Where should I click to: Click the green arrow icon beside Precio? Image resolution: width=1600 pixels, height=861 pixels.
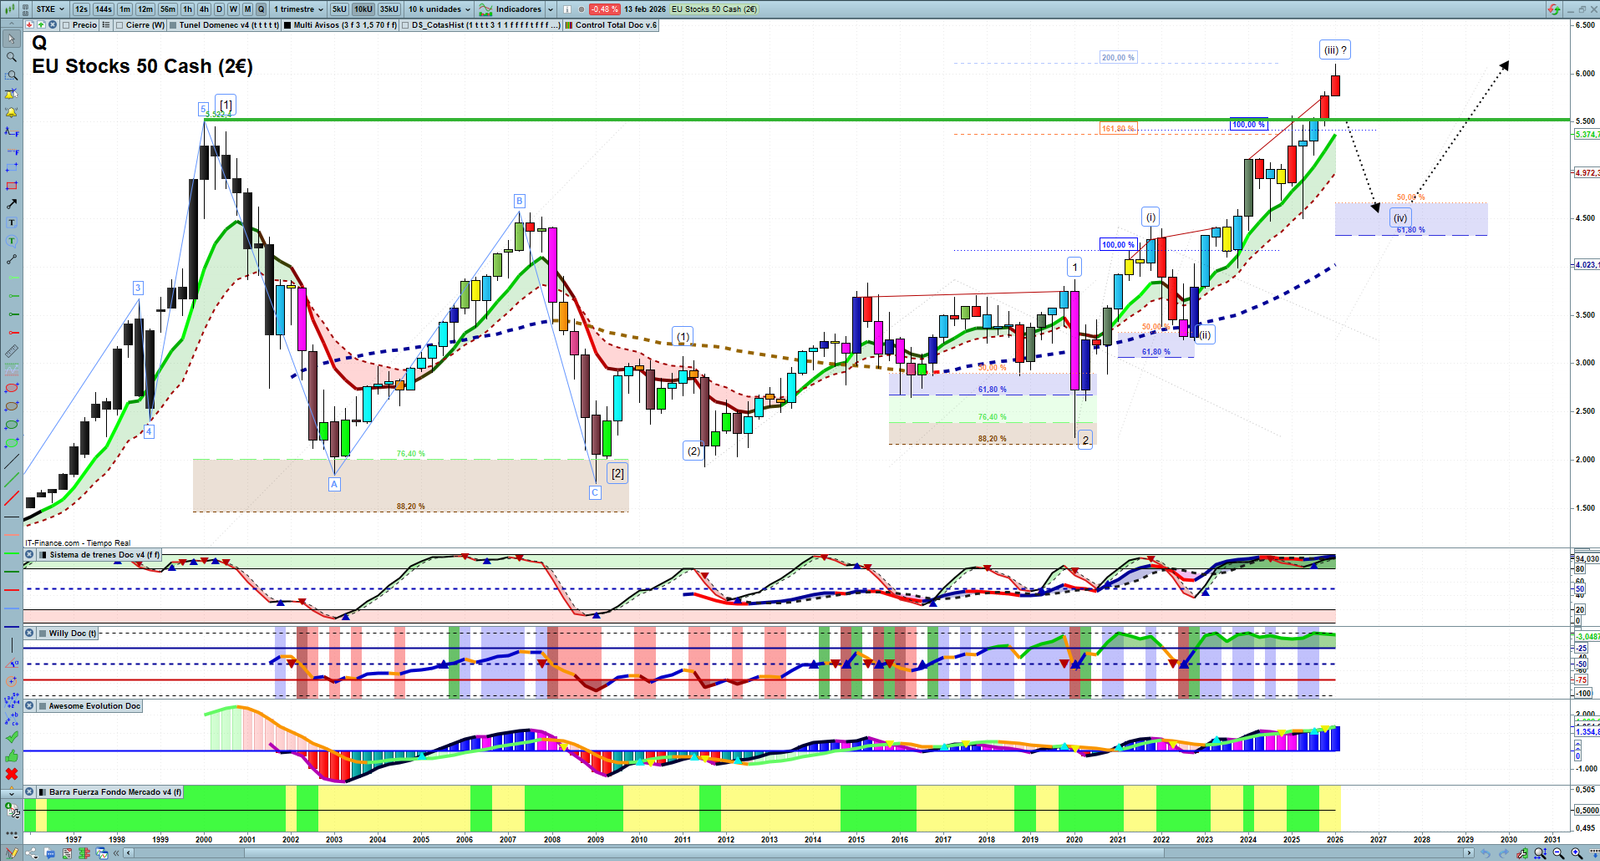click(x=41, y=25)
